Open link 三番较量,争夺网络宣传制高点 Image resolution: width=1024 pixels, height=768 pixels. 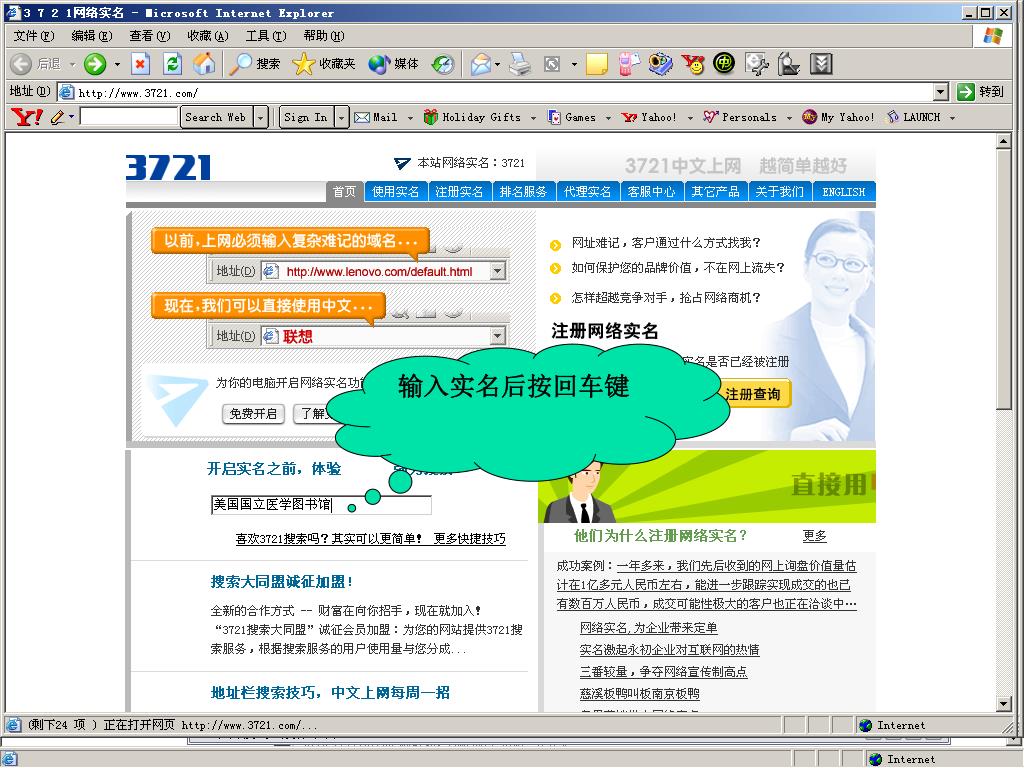[x=664, y=671]
